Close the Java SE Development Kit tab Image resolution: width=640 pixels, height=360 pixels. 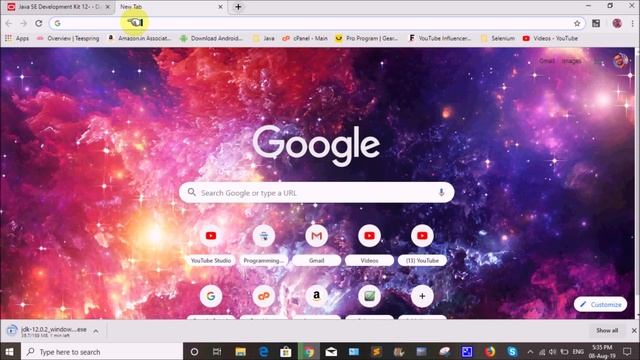108,7
